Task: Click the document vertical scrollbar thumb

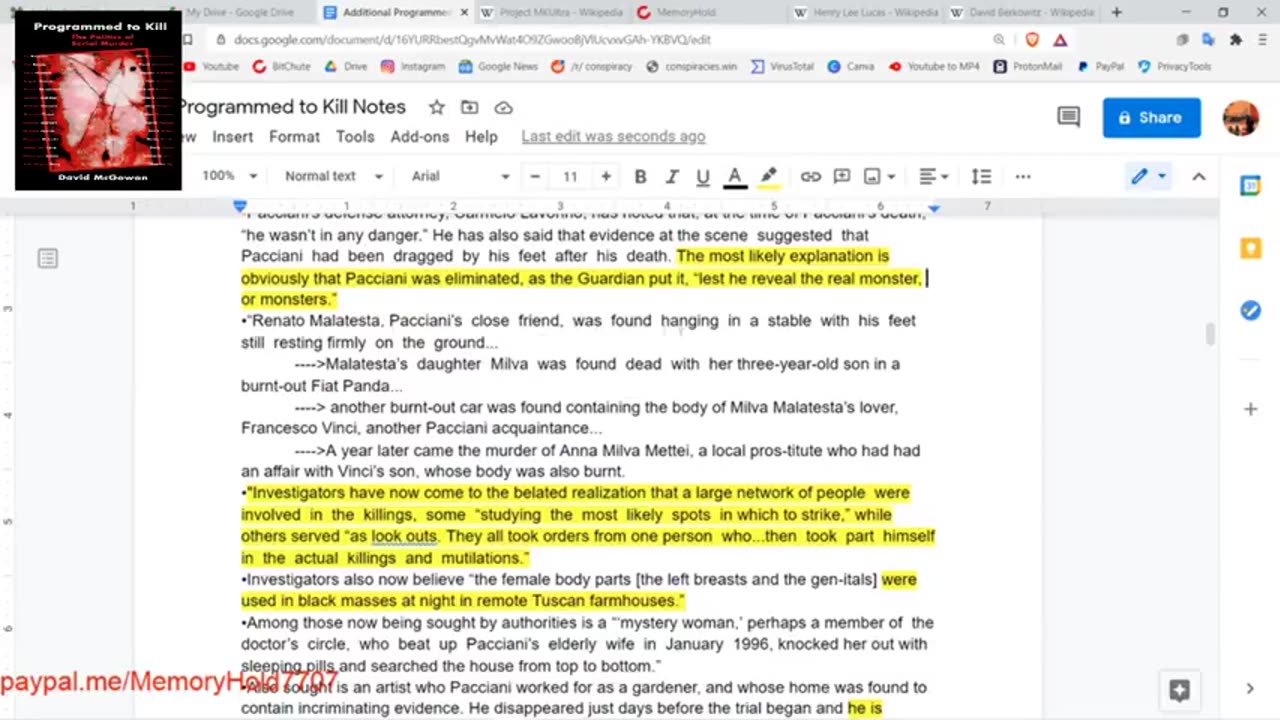Action: [x=1210, y=334]
